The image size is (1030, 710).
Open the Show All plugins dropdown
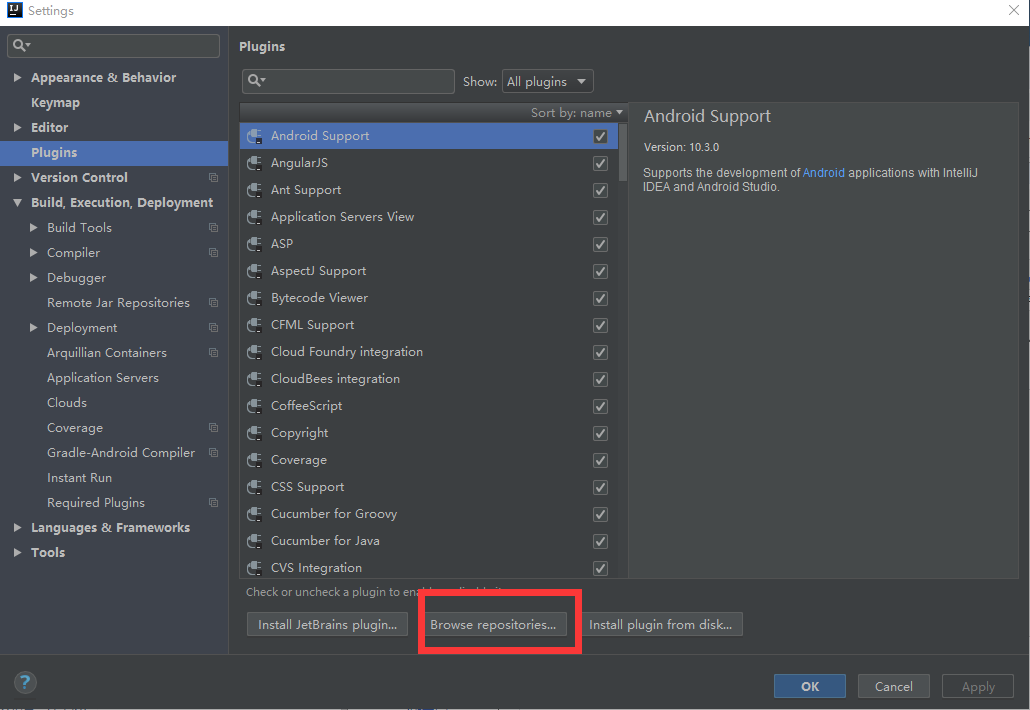547,81
